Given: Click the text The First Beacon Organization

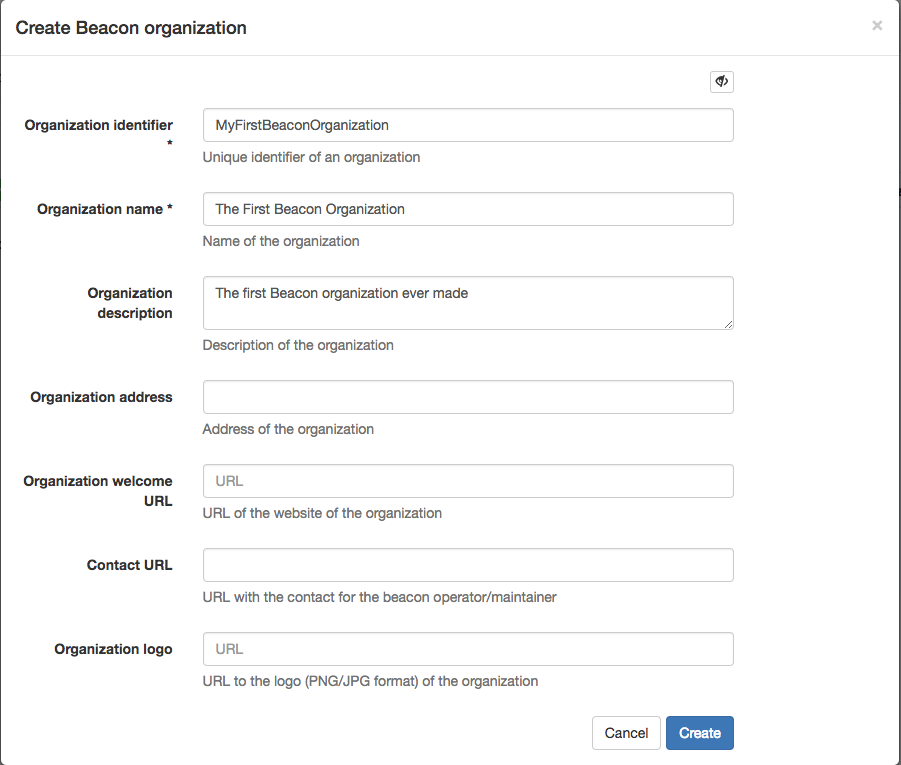Looking at the screenshot, I should tap(305, 209).
